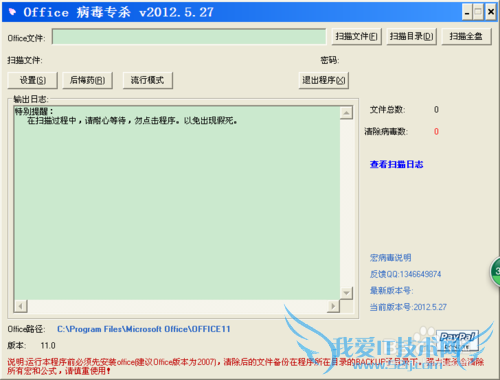Click the 后悔药(R) restore button
This screenshot has width=500, height=380.
87,80
